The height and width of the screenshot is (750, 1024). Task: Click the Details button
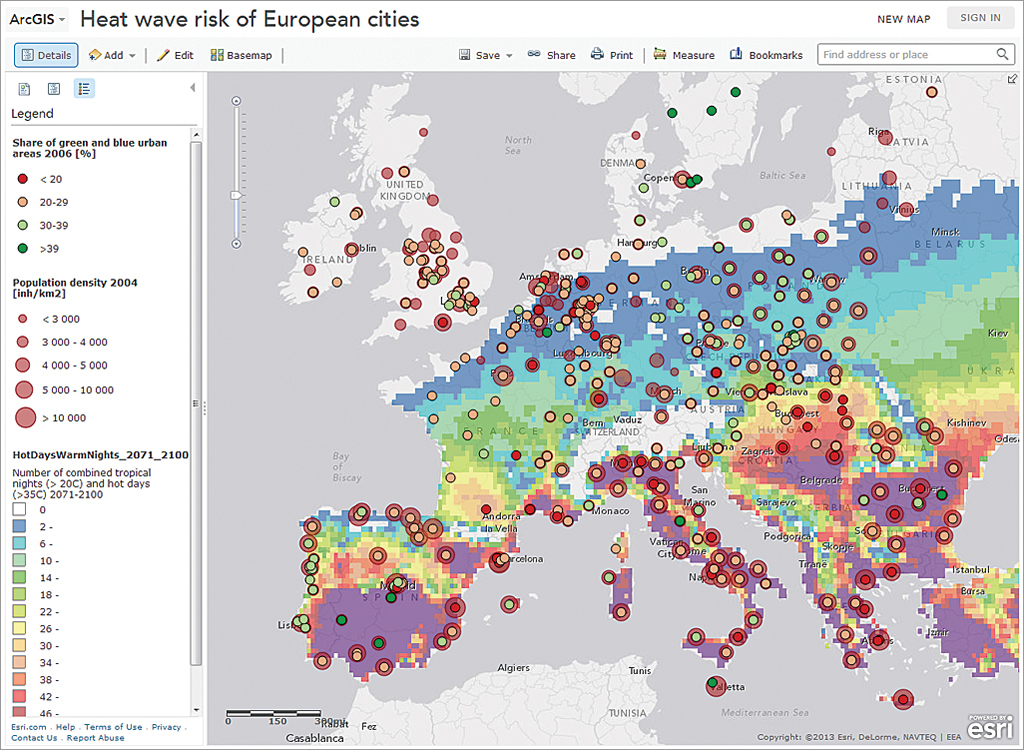tap(46, 56)
